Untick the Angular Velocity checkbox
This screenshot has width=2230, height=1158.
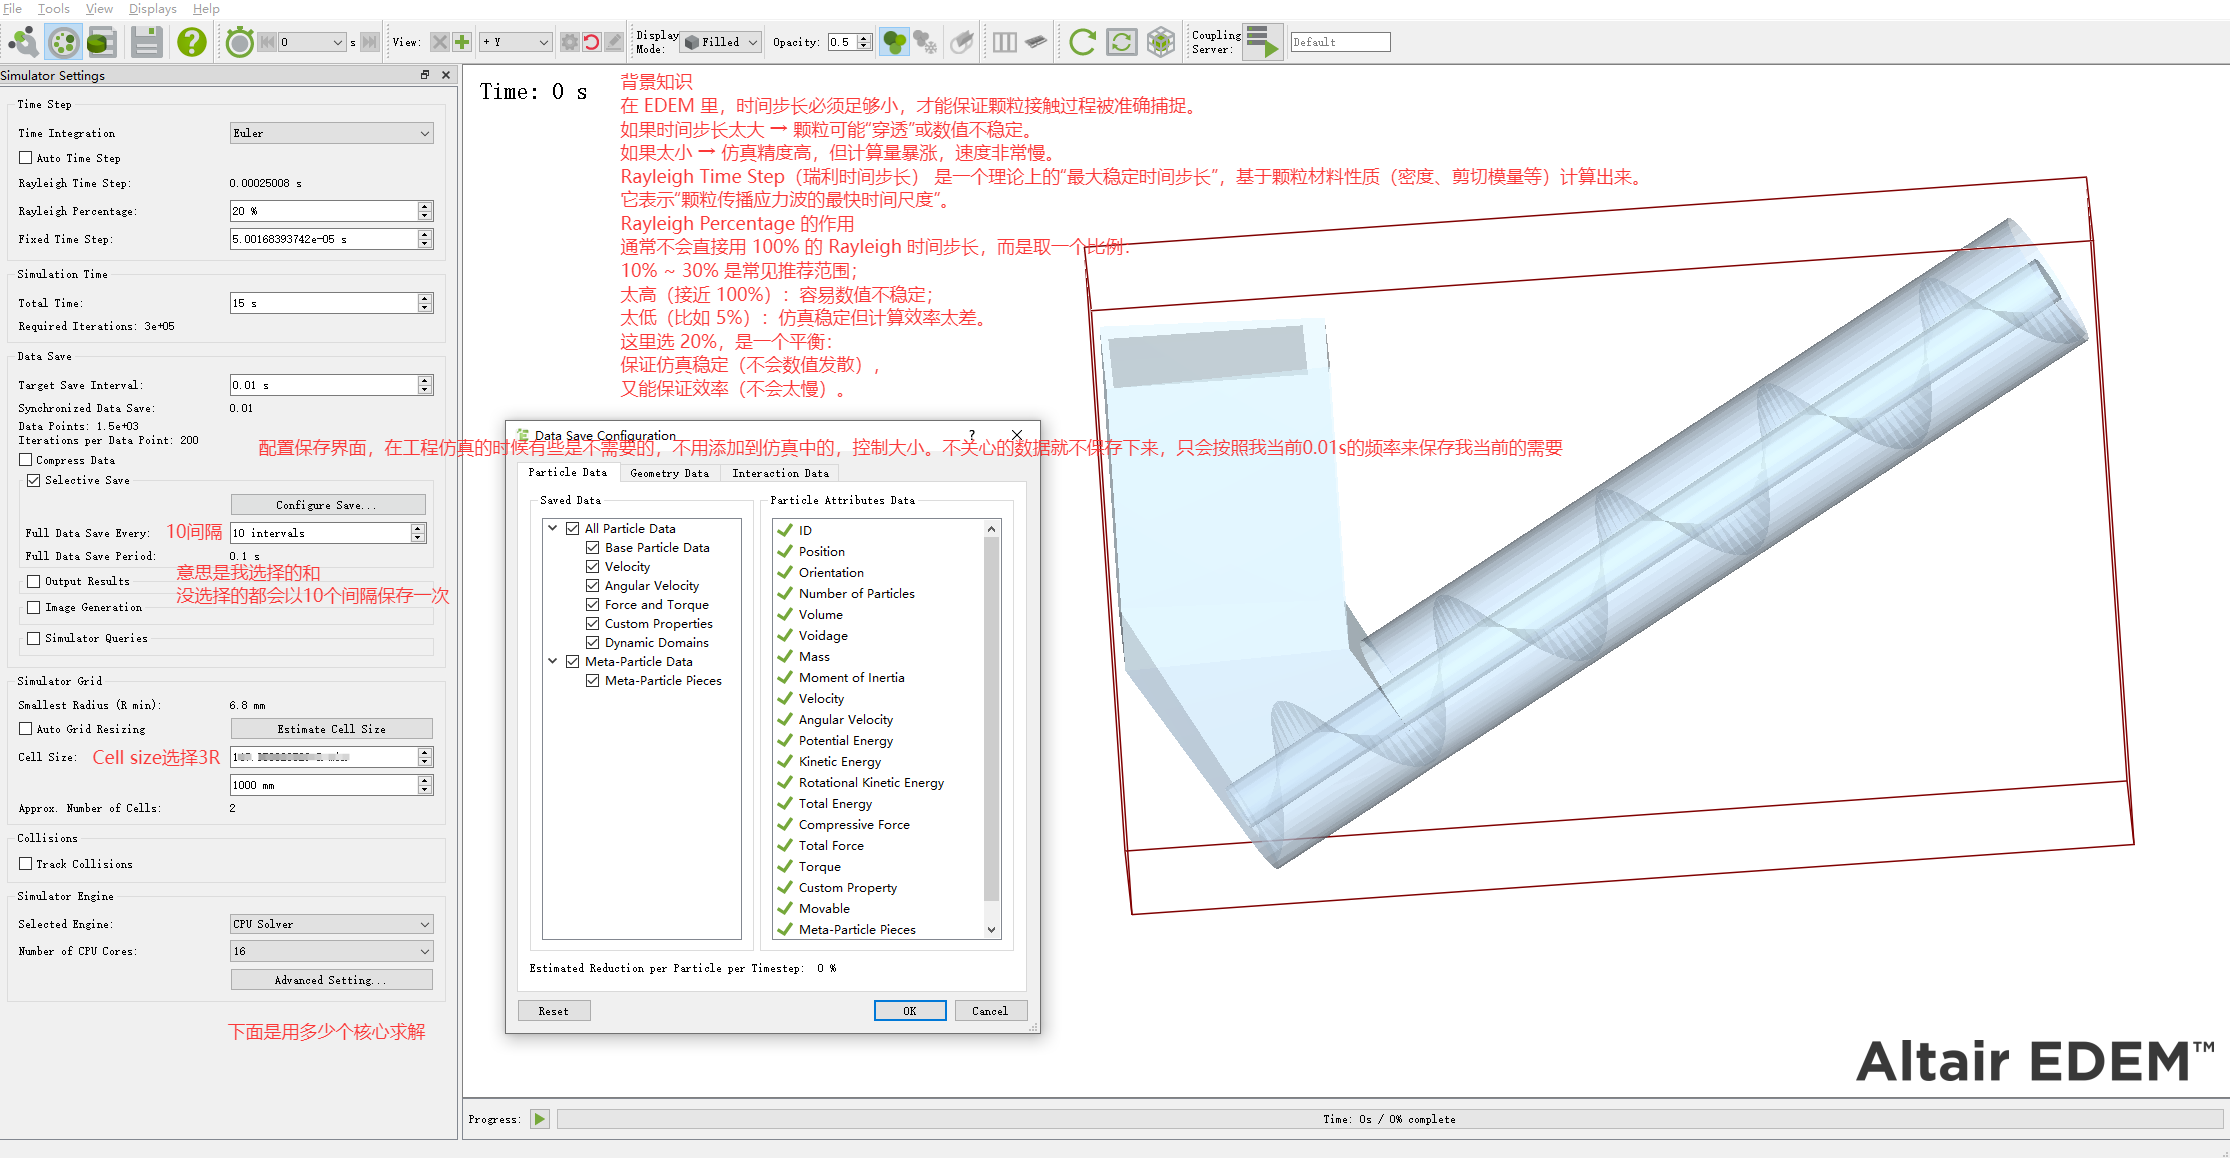pyautogui.click(x=593, y=586)
